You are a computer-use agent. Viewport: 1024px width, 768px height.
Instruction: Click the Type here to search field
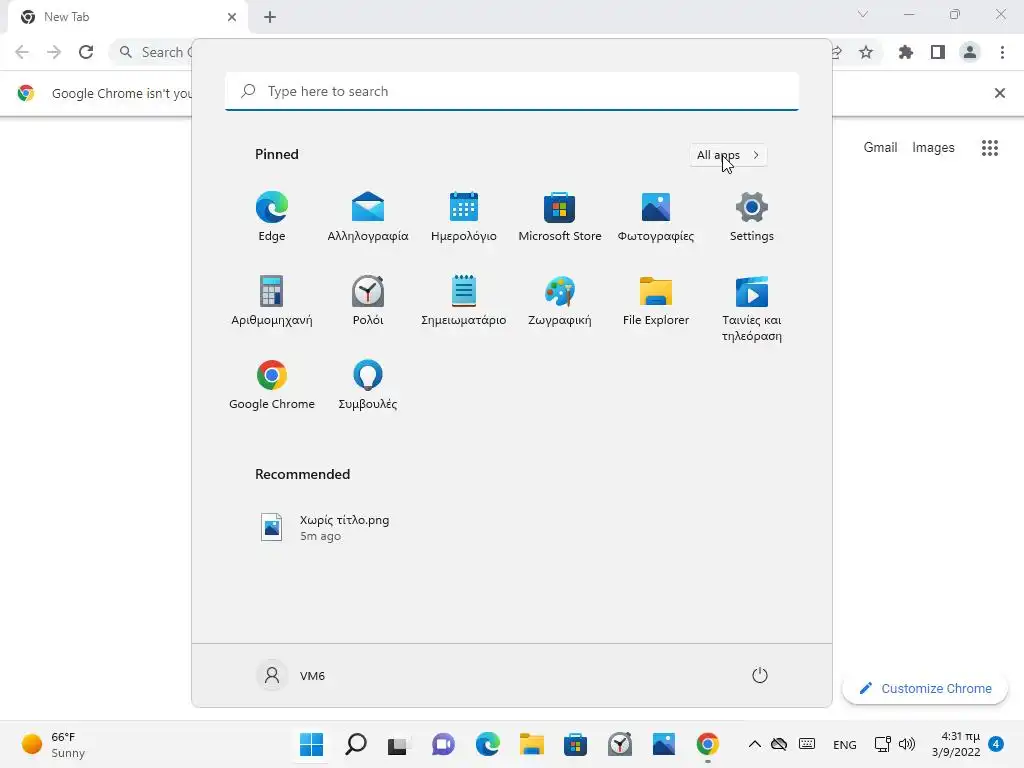(x=512, y=91)
